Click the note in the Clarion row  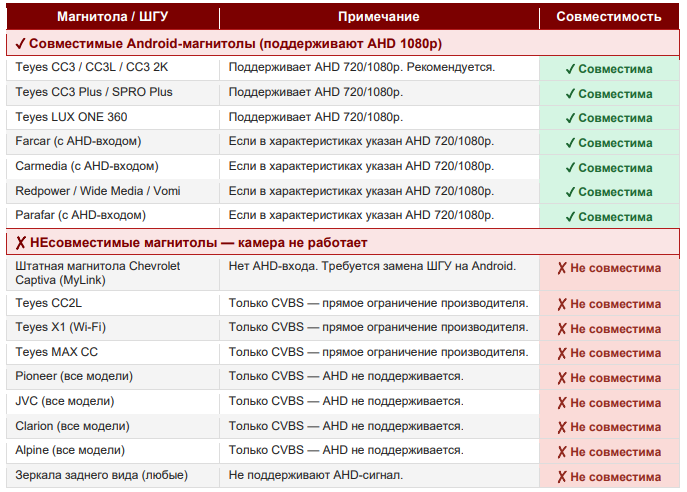point(346,426)
